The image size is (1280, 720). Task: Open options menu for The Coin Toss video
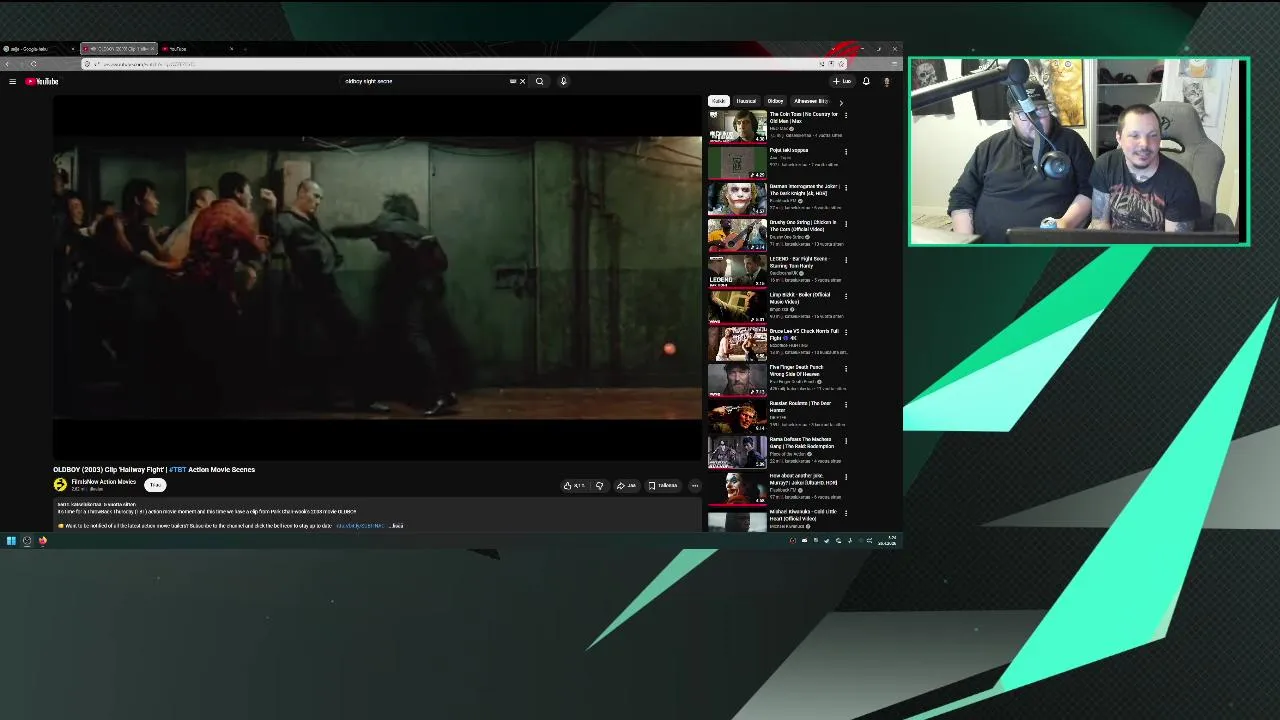(846, 115)
